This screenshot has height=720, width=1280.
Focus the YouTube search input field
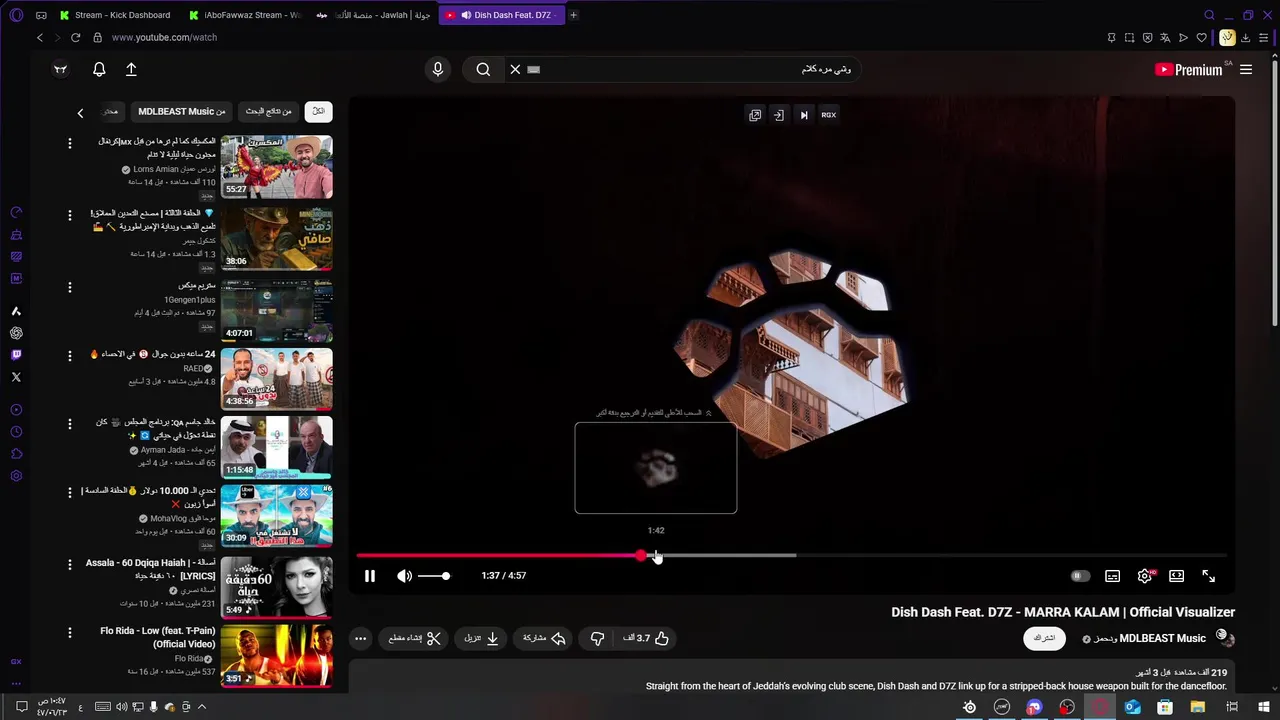700,69
